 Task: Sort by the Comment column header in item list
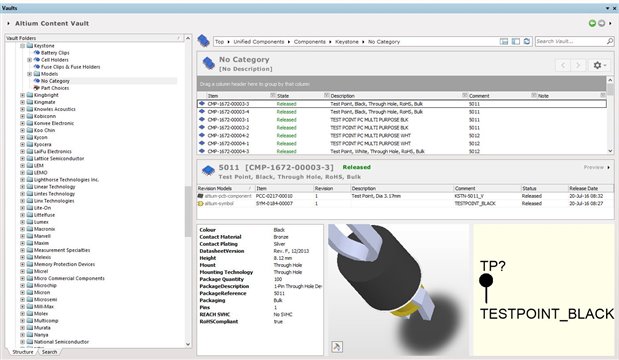click(x=479, y=96)
